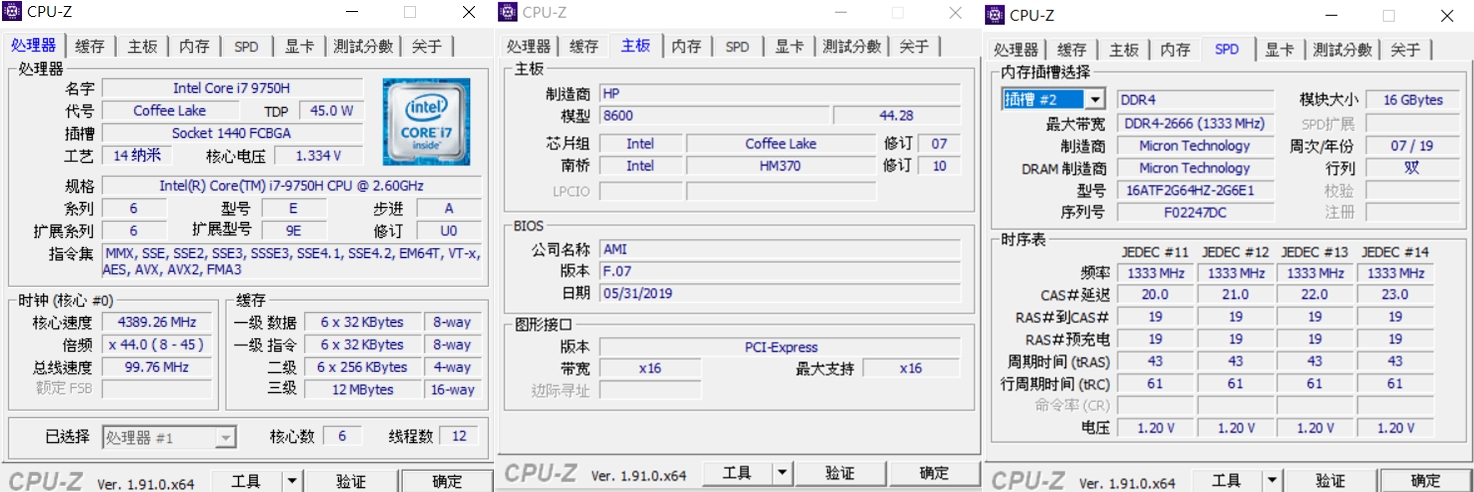Select 缓存 tab in the right SPD window
Image resolution: width=1474 pixels, height=492 pixels.
click(1071, 50)
